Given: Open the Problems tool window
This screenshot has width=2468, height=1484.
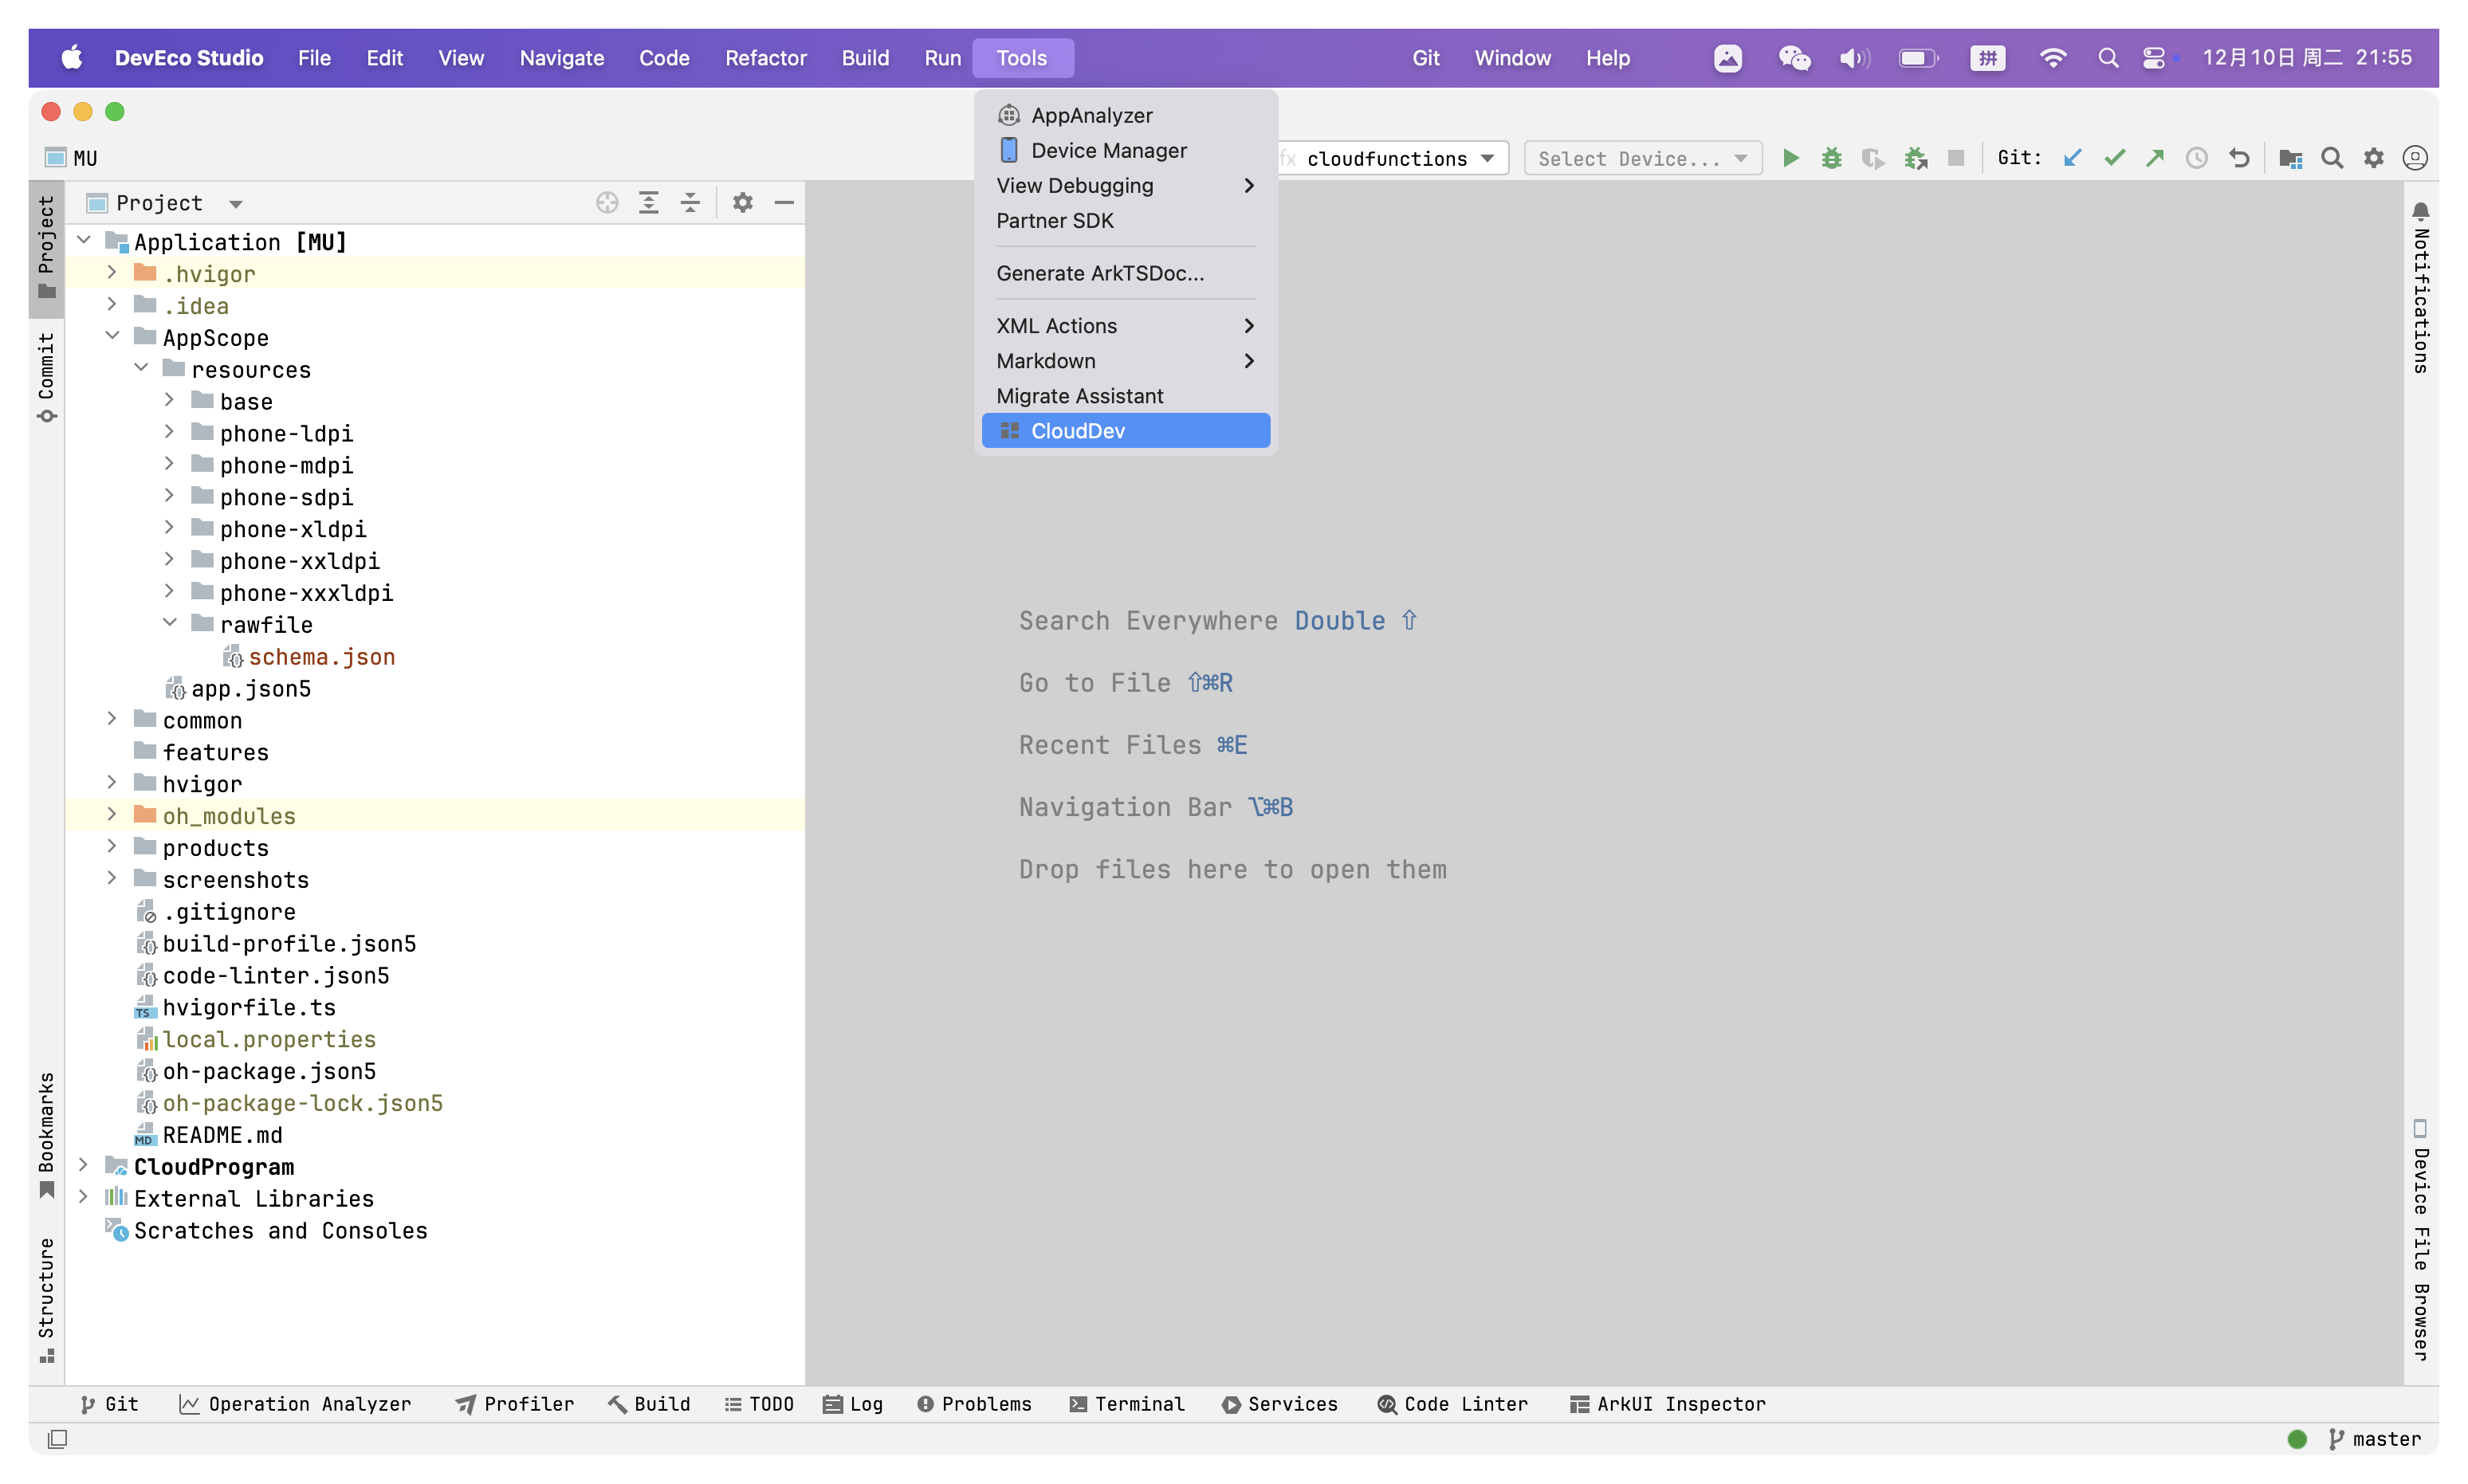Looking at the screenshot, I should click(974, 1404).
